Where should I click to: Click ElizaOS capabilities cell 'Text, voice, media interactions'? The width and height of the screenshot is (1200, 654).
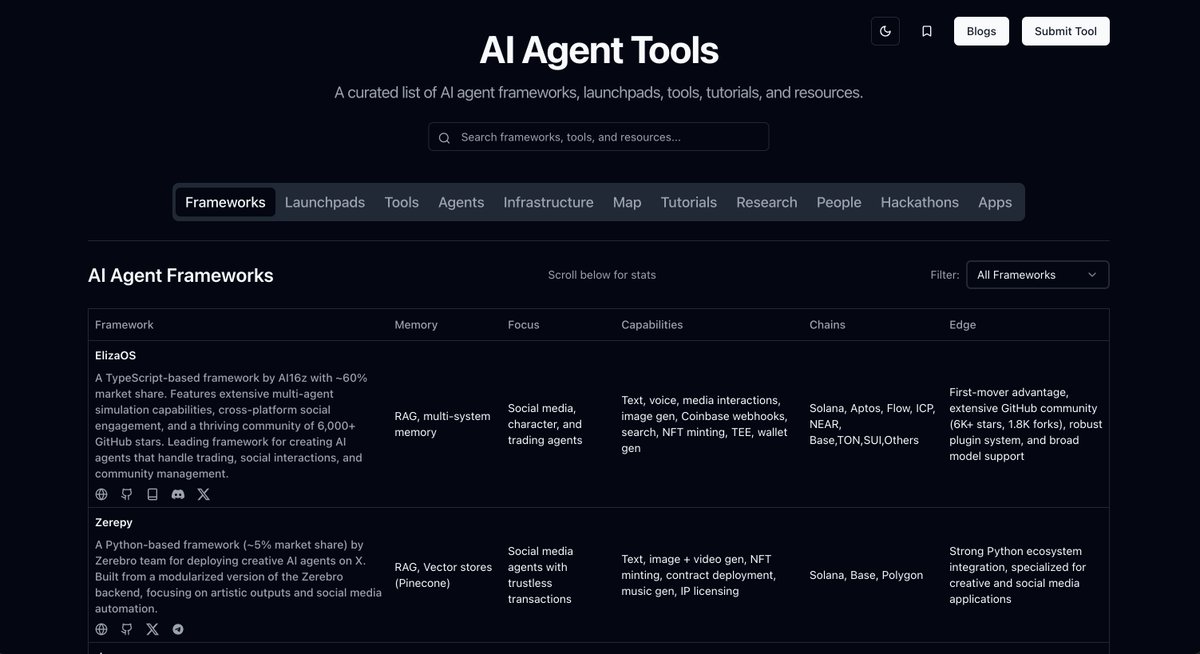click(705, 424)
